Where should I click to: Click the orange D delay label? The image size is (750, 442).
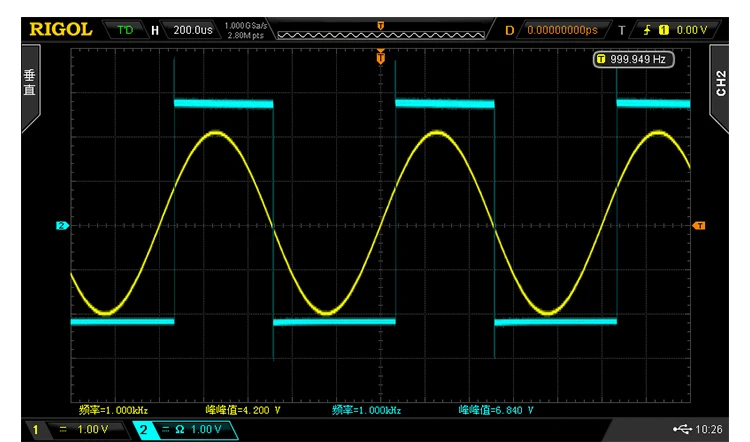(x=509, y=30)
